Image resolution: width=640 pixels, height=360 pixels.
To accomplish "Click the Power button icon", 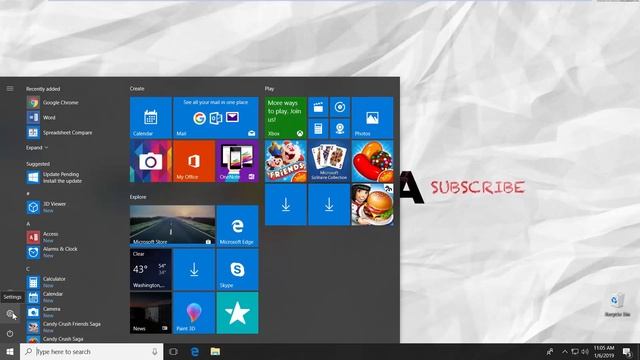I will point(10,333).
